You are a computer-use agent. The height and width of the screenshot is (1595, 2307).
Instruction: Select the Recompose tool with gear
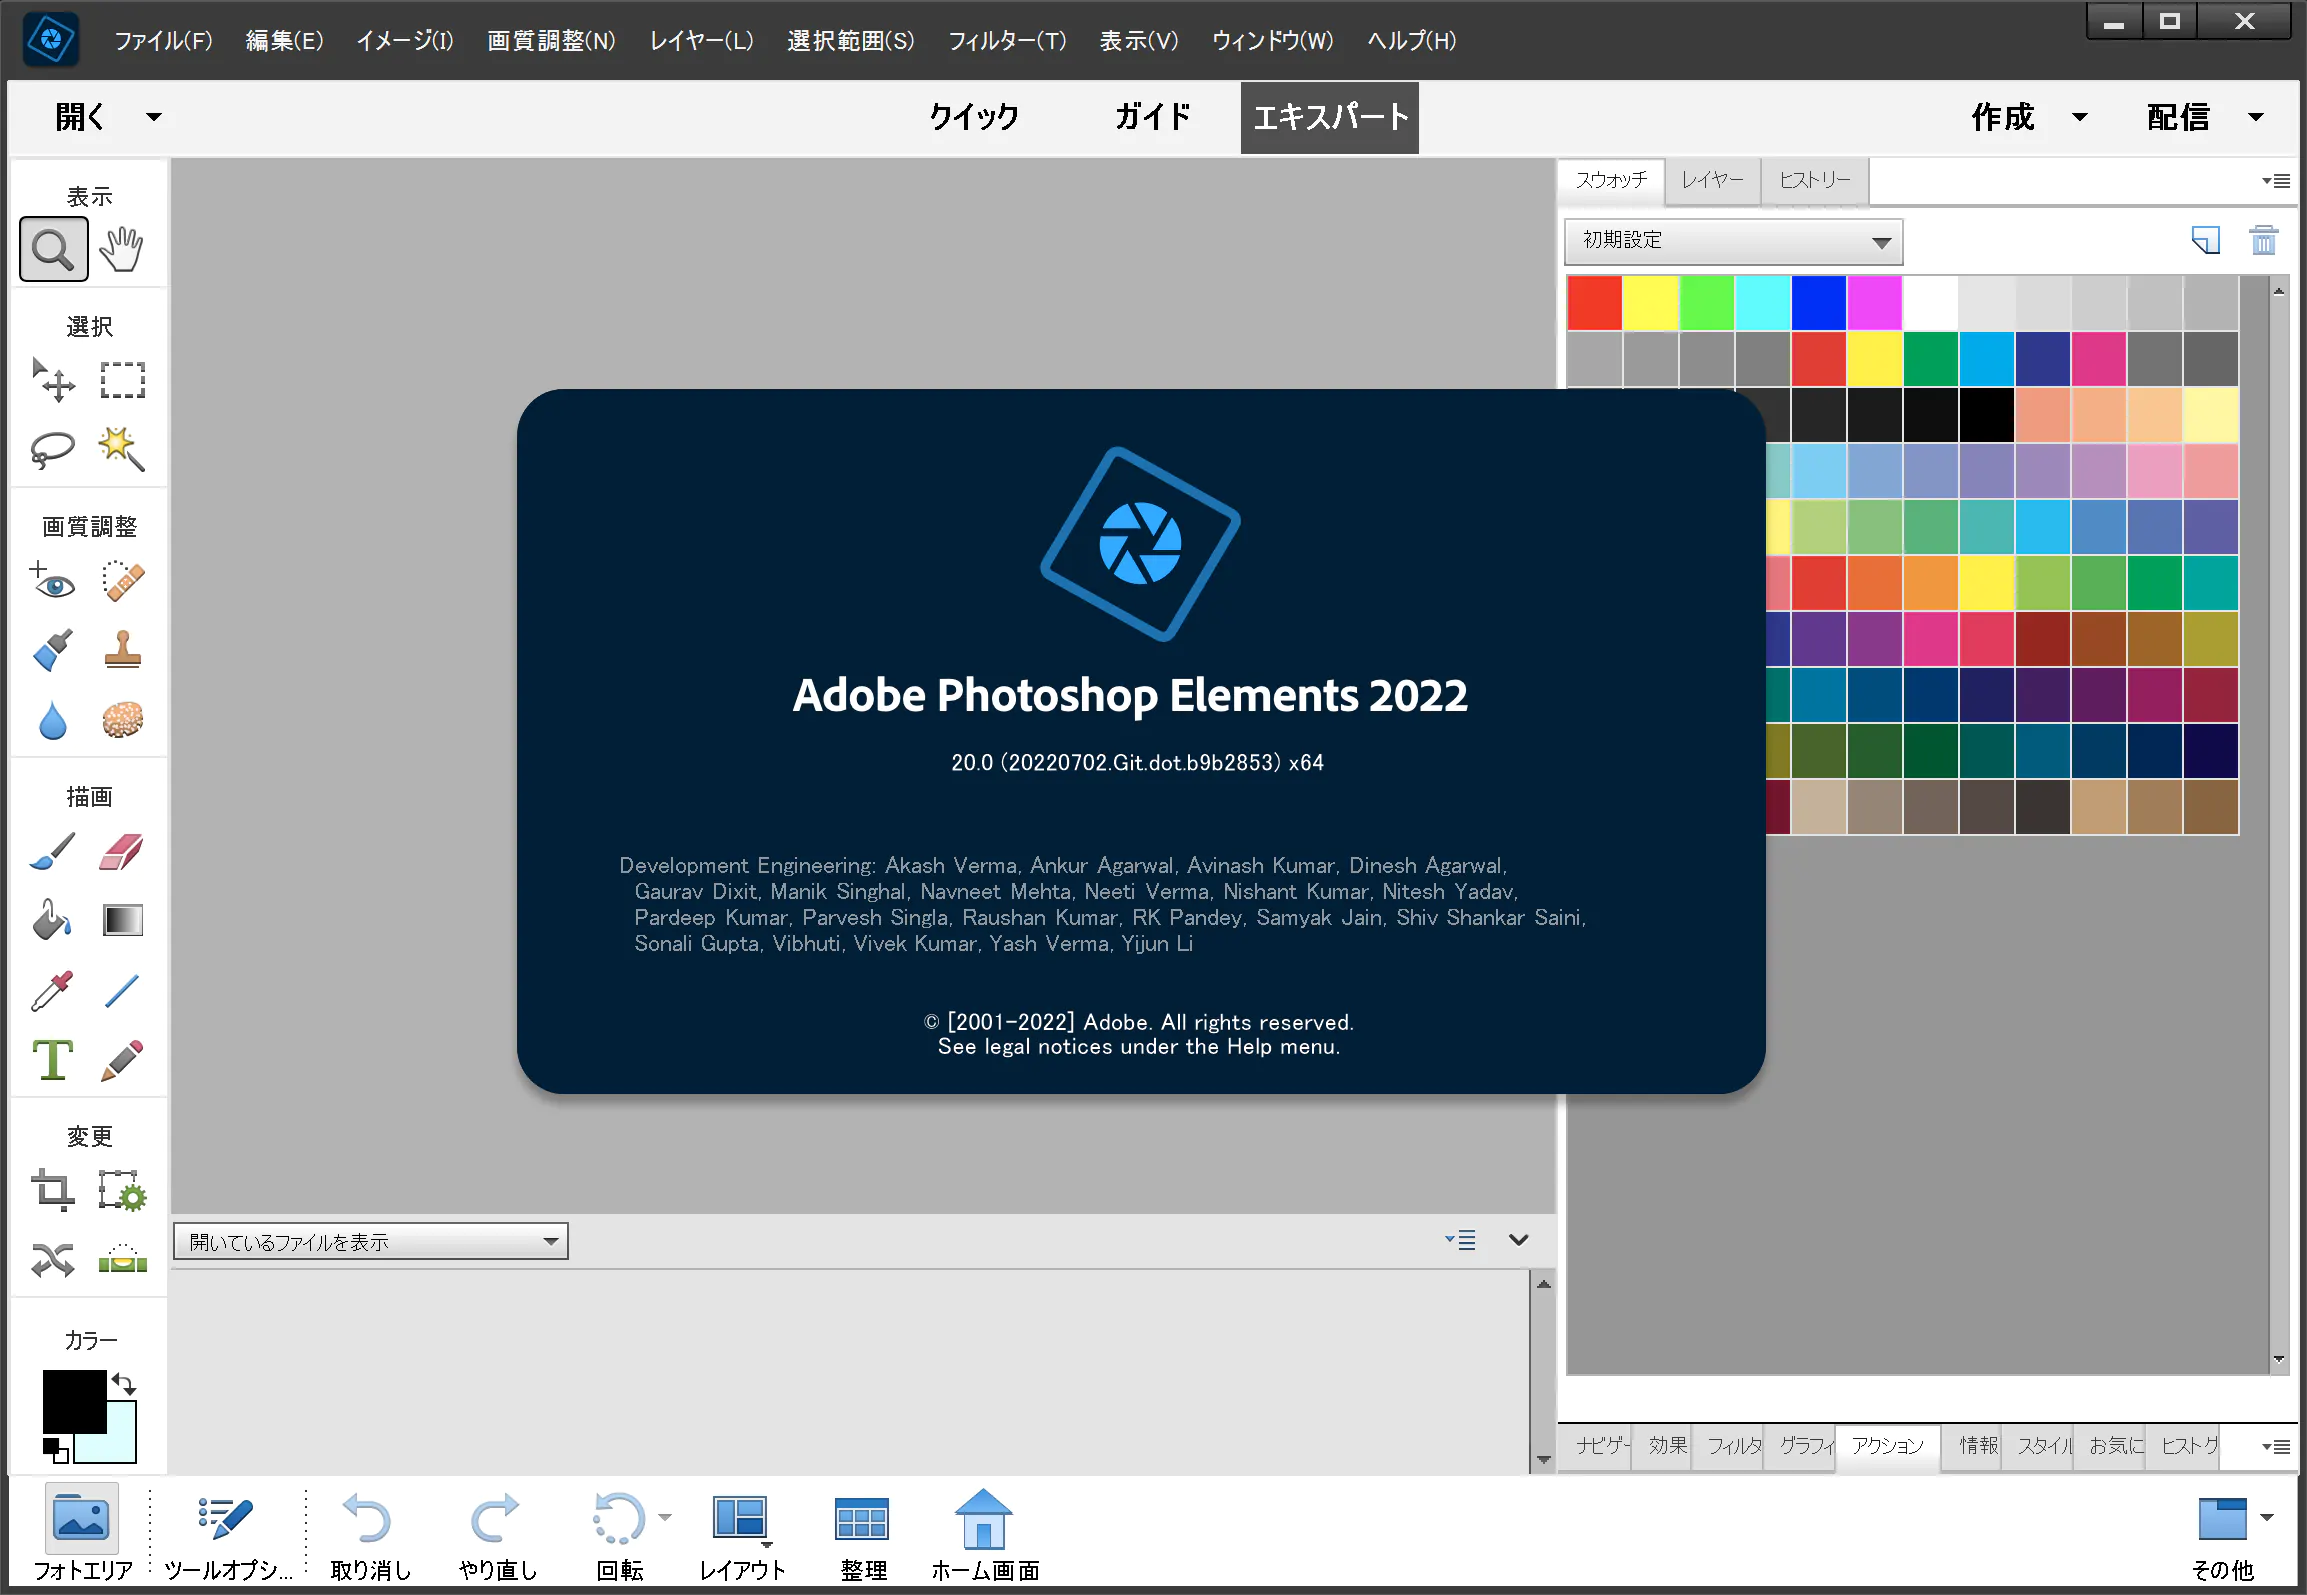(122, 1190)
